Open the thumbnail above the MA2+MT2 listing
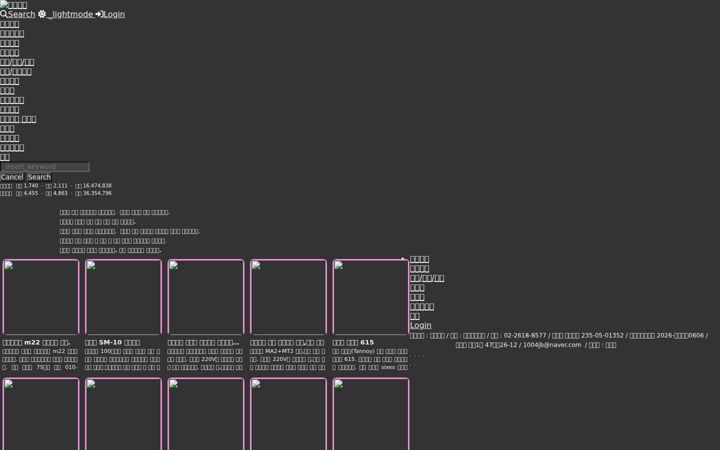Screen dimensions: 720x450 coord(288,297)
